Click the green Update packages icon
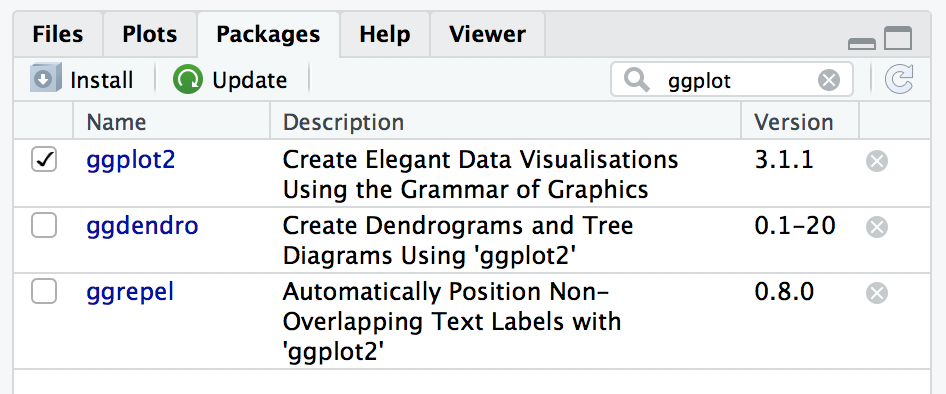Viewport: 946px width, 394px height. [x=188, y=80]
